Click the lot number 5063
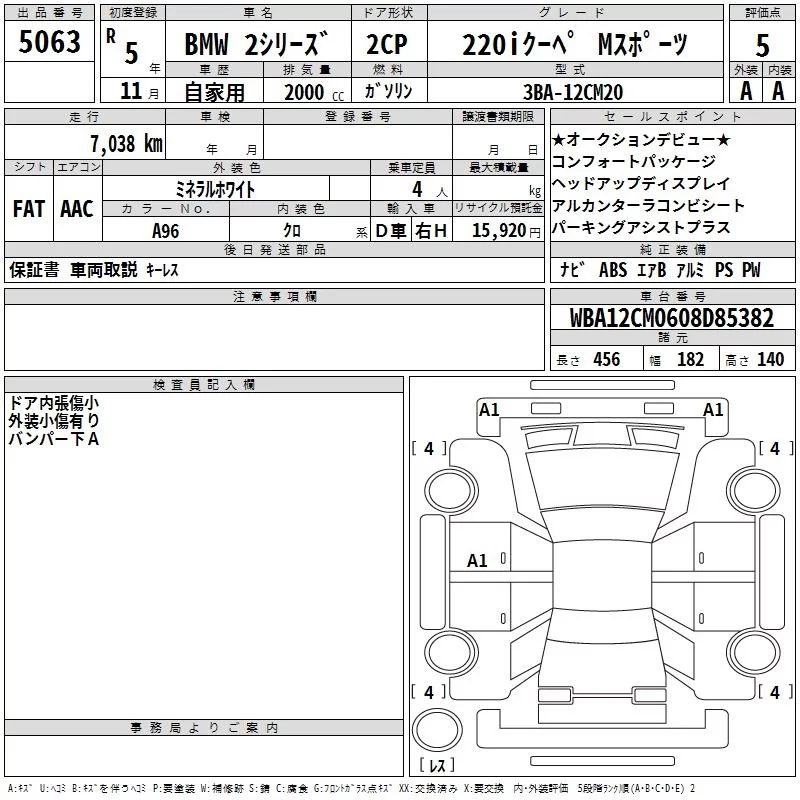This screenshot has height=800, width=800. point(49,42)
